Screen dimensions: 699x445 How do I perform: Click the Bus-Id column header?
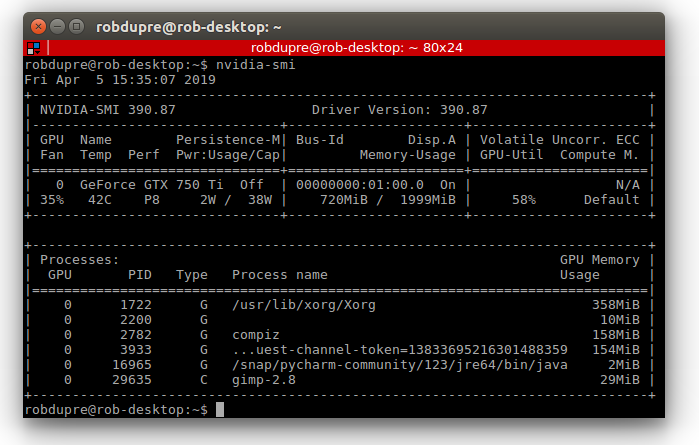click(x=320, y=140)
